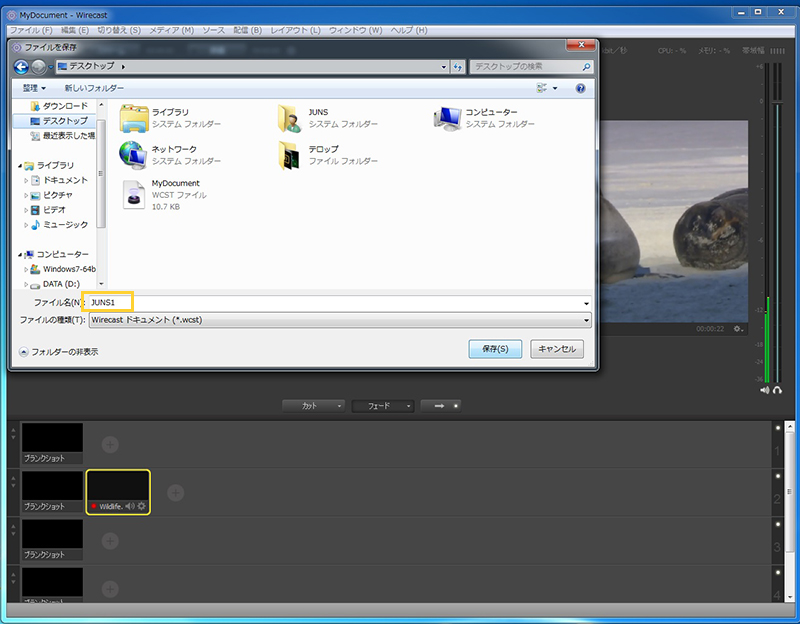This screenshot has width=800, height=624.
Task: Click the search magnifier icon
Action: tap(586, 67)
